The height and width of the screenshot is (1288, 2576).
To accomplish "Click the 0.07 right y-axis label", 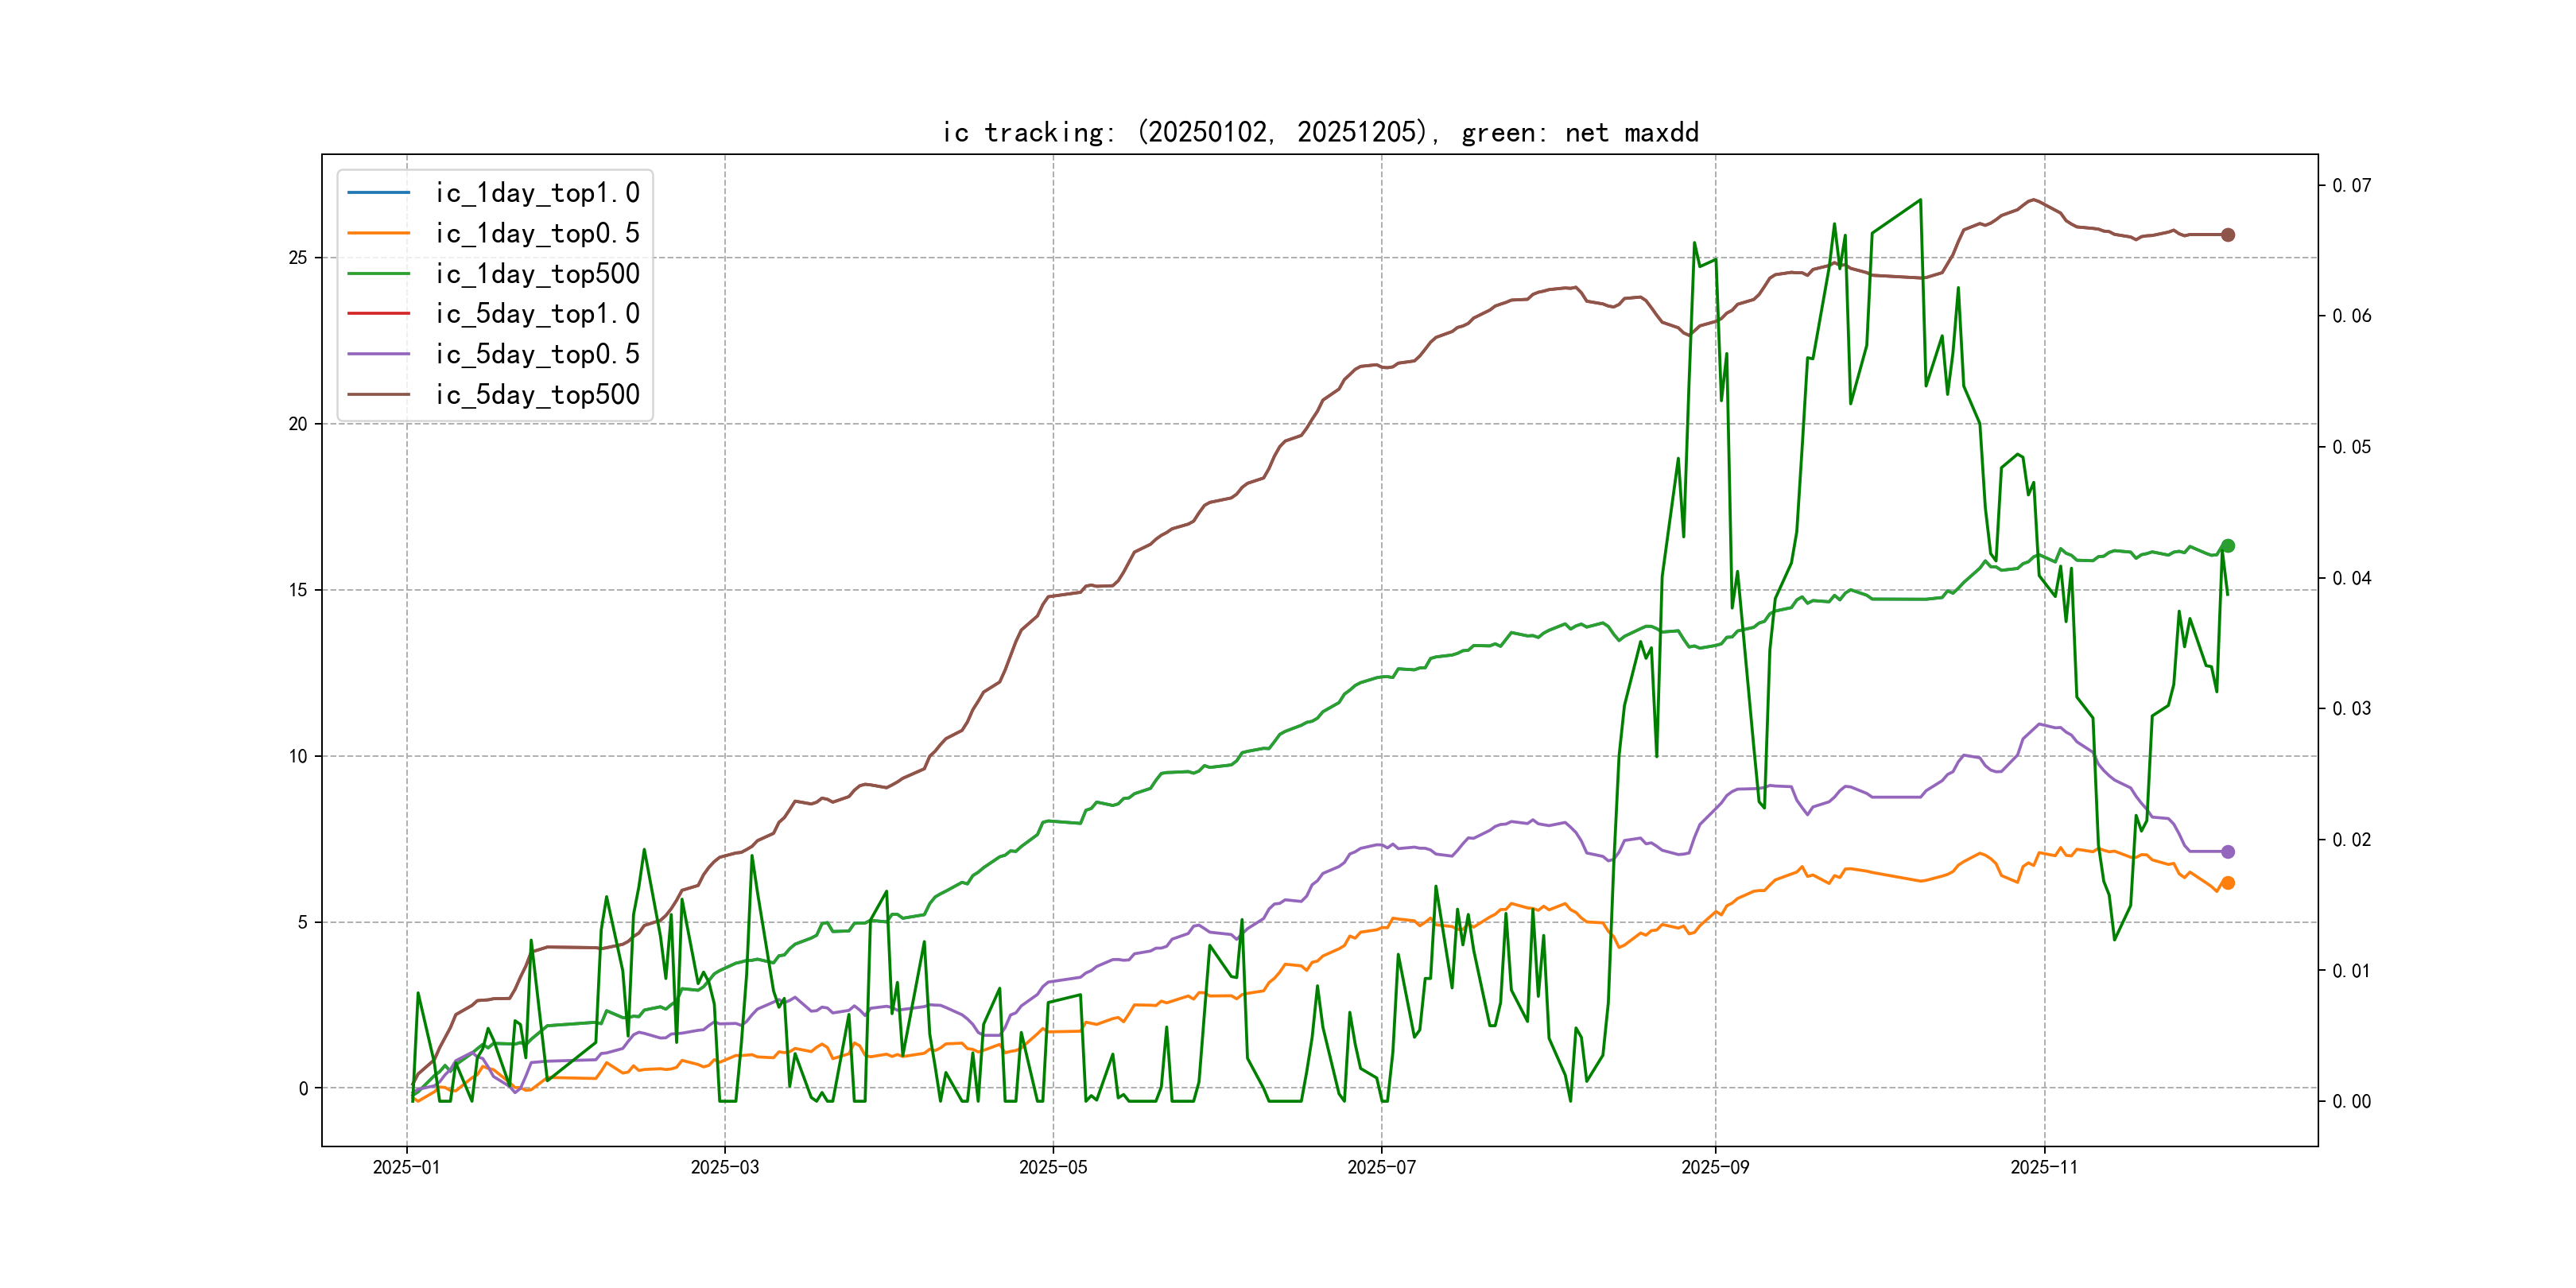I will (x=2351, y=185).
